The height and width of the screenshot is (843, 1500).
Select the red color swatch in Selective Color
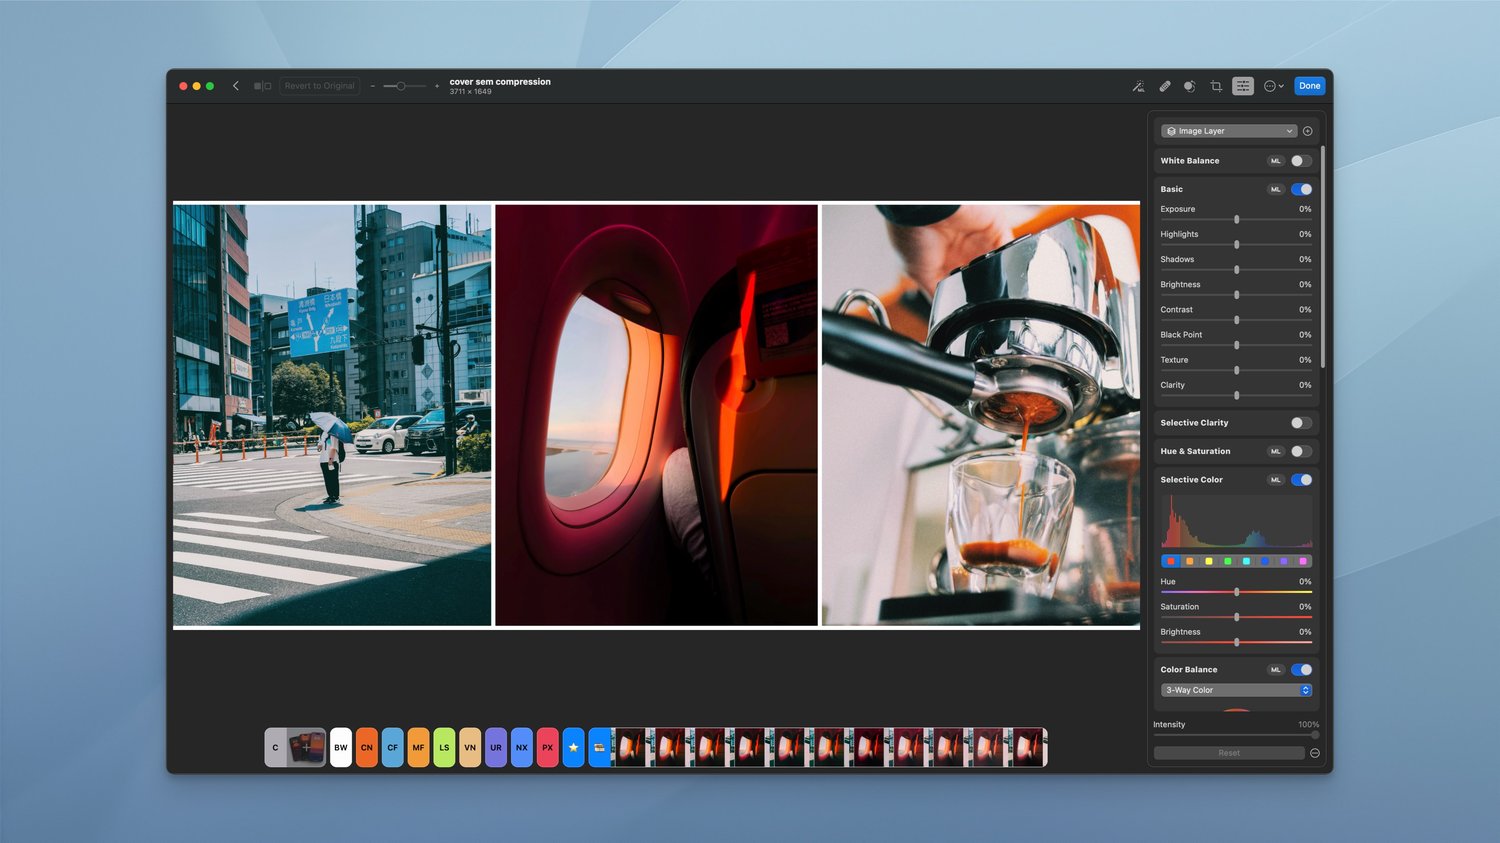[x=1170, y=561]
